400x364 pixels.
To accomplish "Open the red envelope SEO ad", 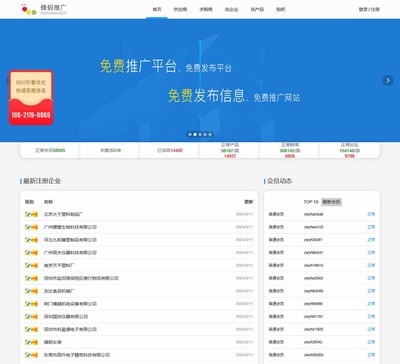I will pyautogui.click(x=31, y=98).
